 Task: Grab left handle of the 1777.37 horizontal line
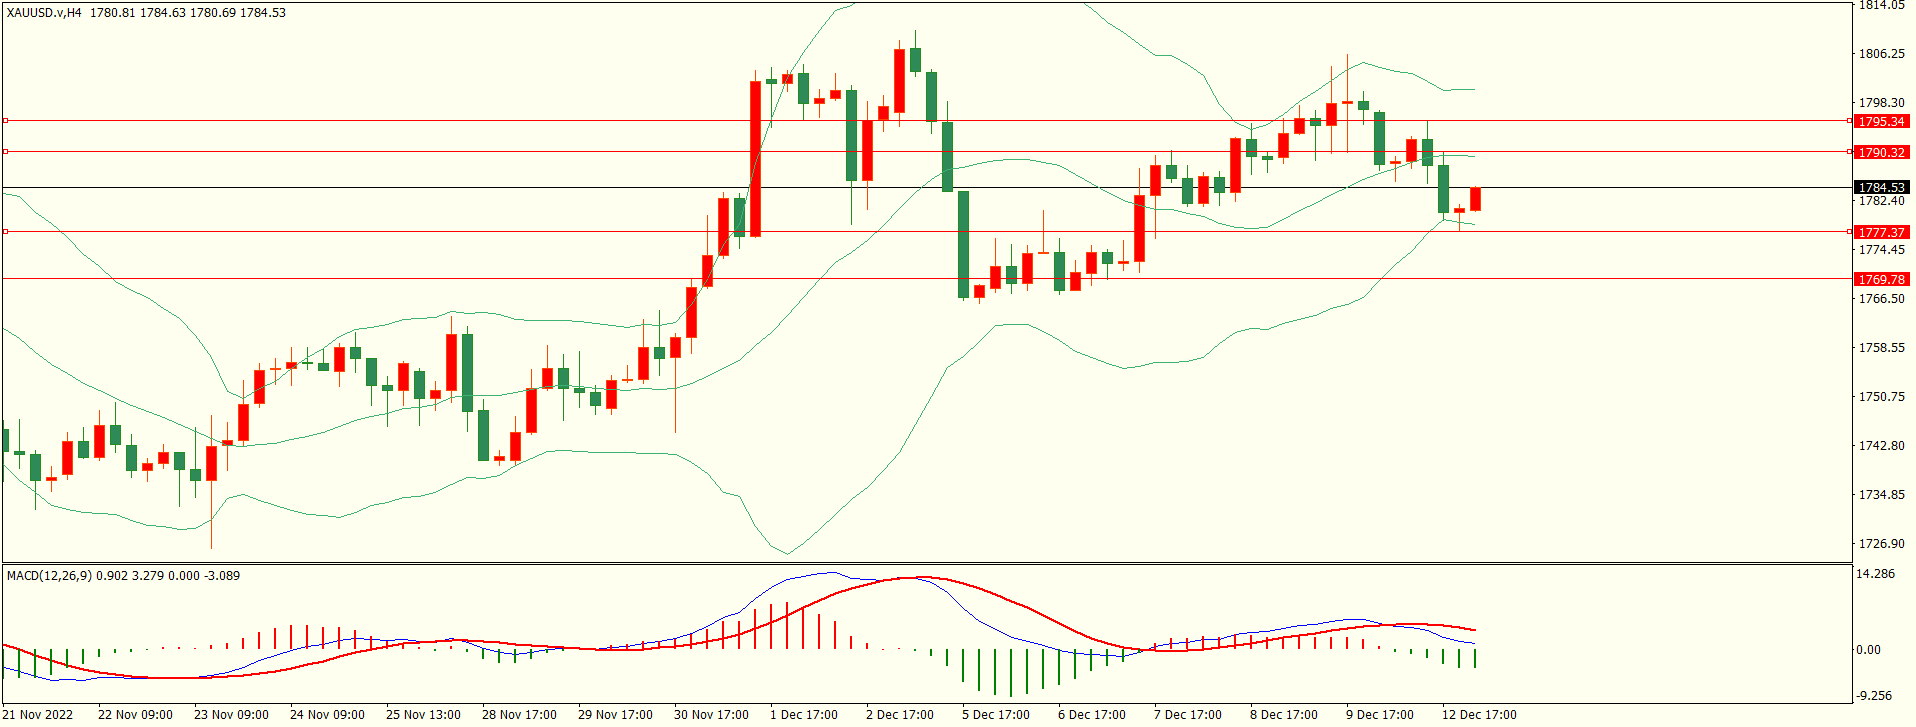[5, 232]
